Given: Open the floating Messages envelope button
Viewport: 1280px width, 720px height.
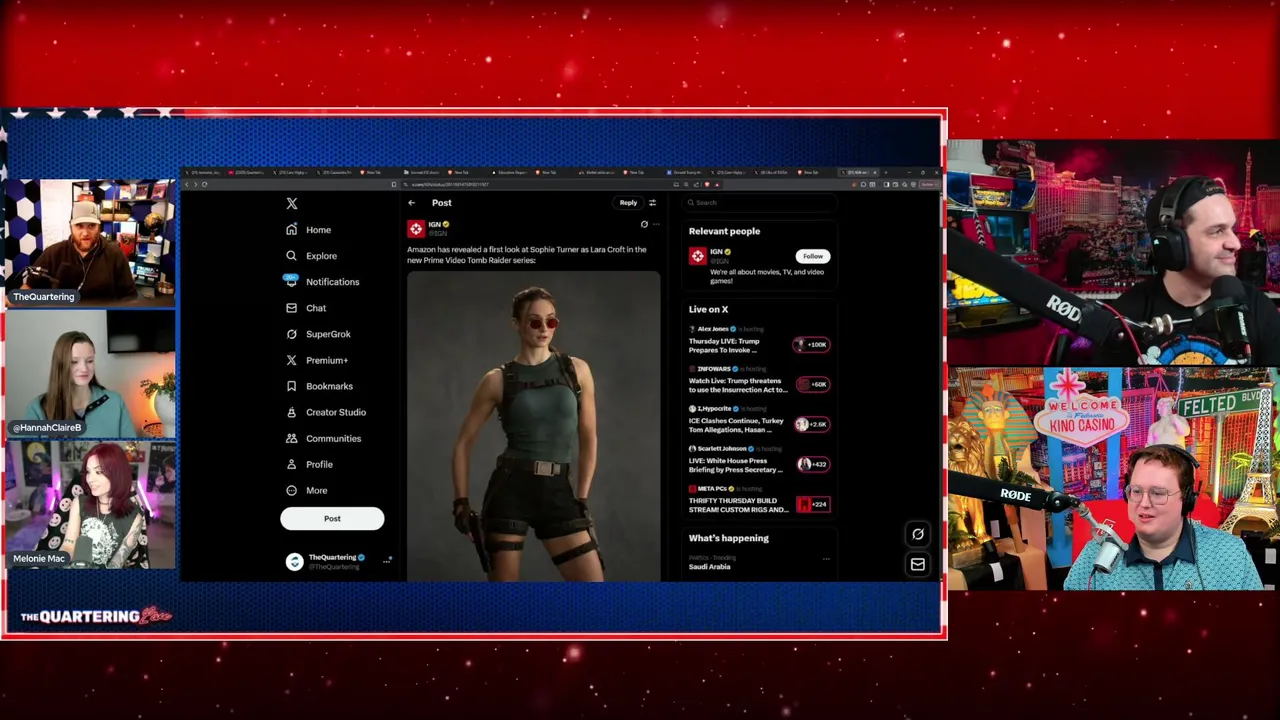Looking at the screenshot, I should 918,564.
